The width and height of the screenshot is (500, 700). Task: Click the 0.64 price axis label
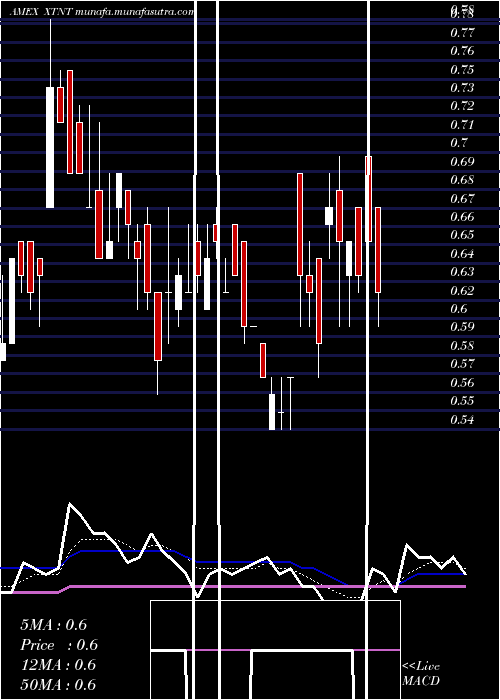(x=462, y=254)
